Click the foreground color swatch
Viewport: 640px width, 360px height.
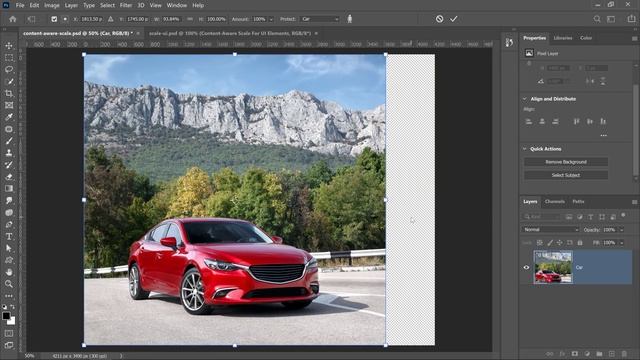point(6,316)
